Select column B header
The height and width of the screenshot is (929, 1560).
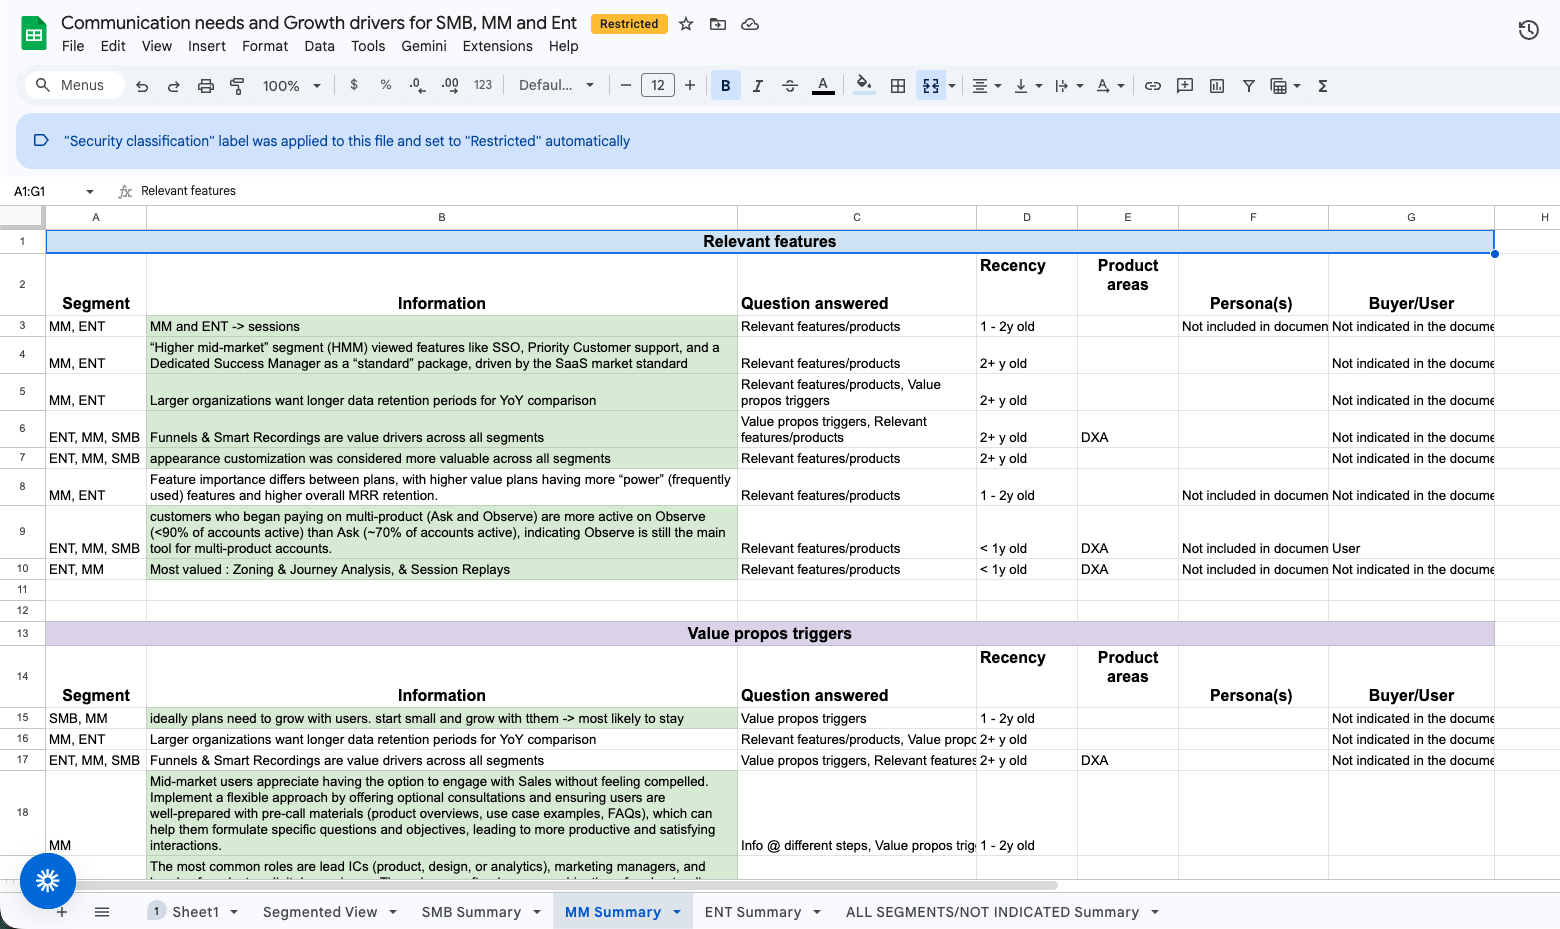[x=442, y=217]
